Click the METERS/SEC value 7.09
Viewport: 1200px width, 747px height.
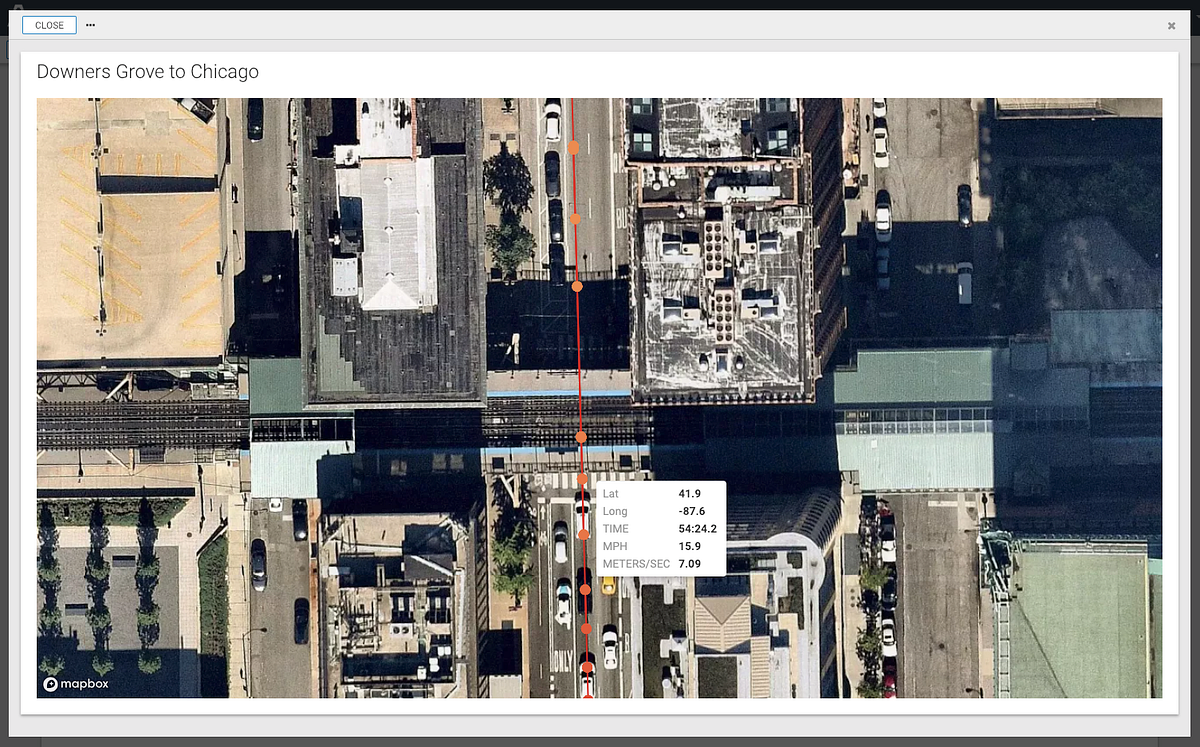point(689,564)
